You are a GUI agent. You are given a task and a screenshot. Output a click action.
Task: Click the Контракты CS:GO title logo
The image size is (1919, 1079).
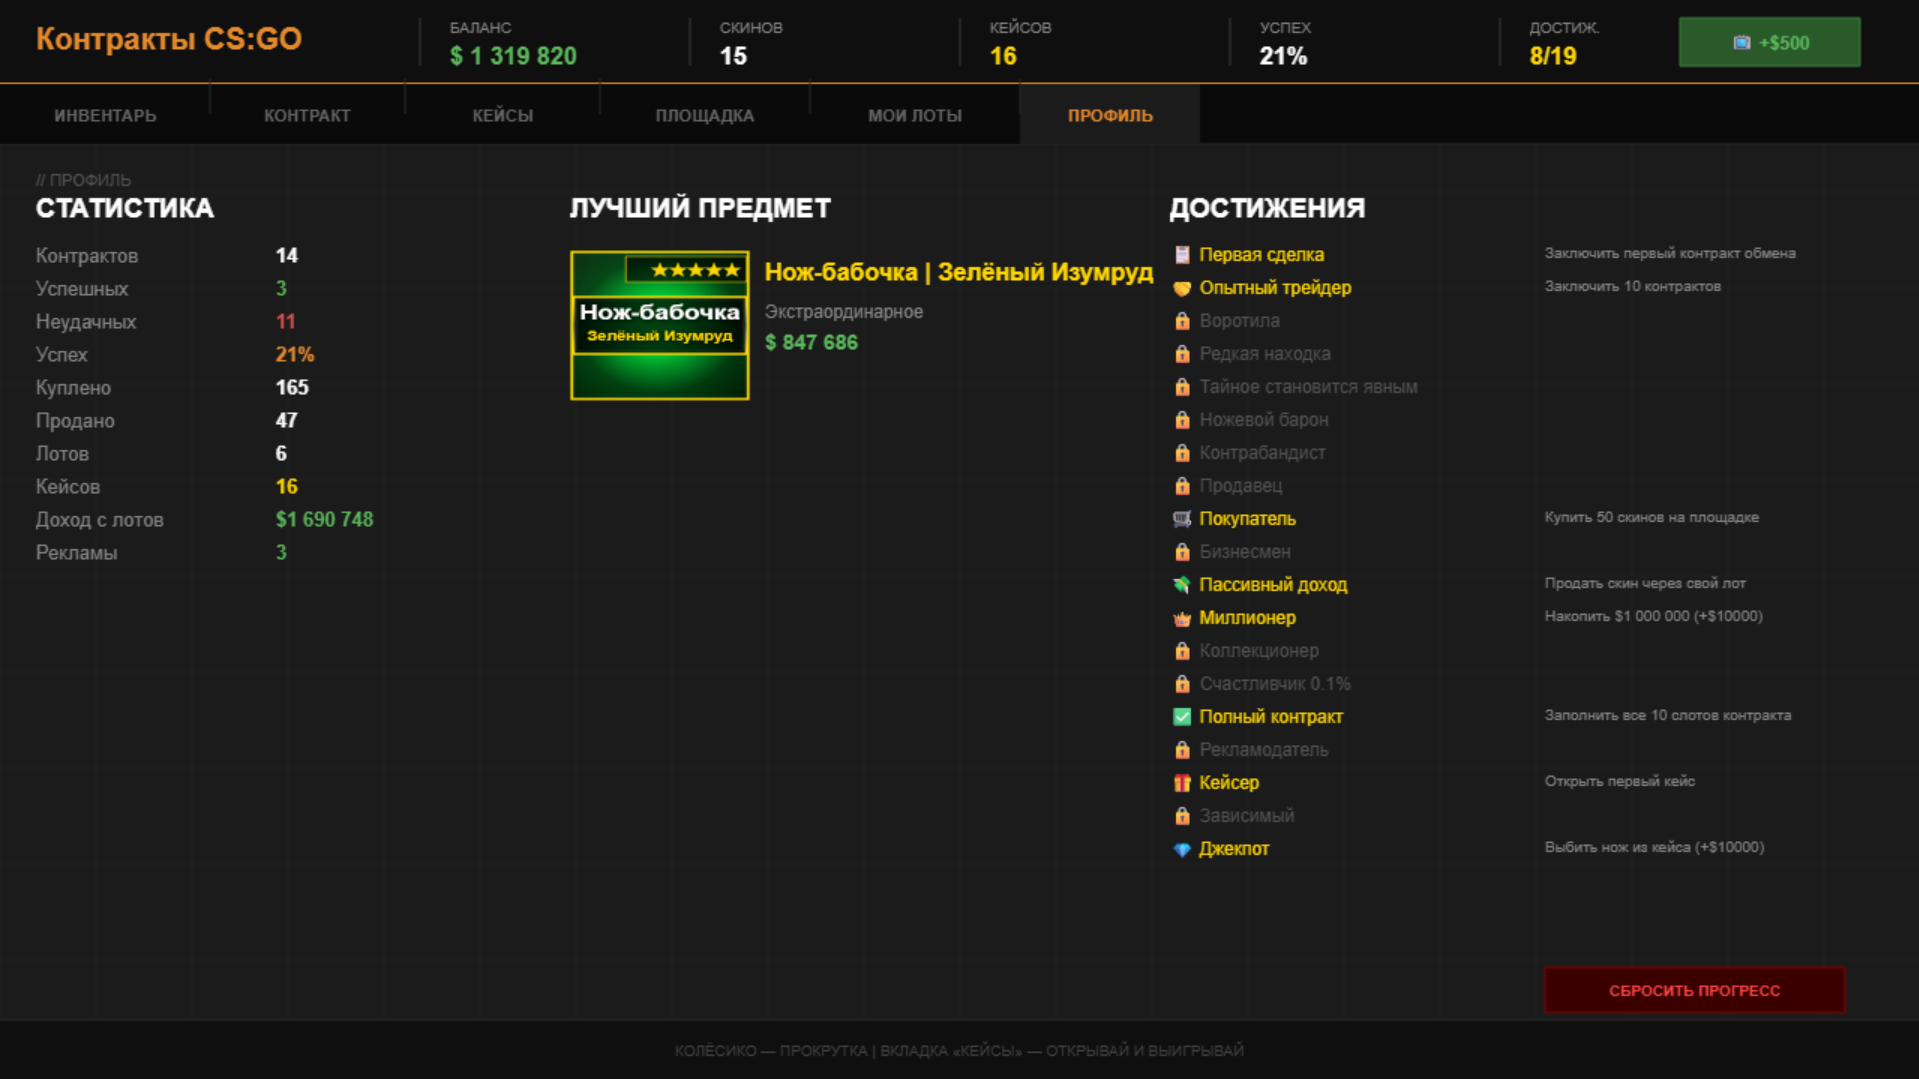[169, 39]
